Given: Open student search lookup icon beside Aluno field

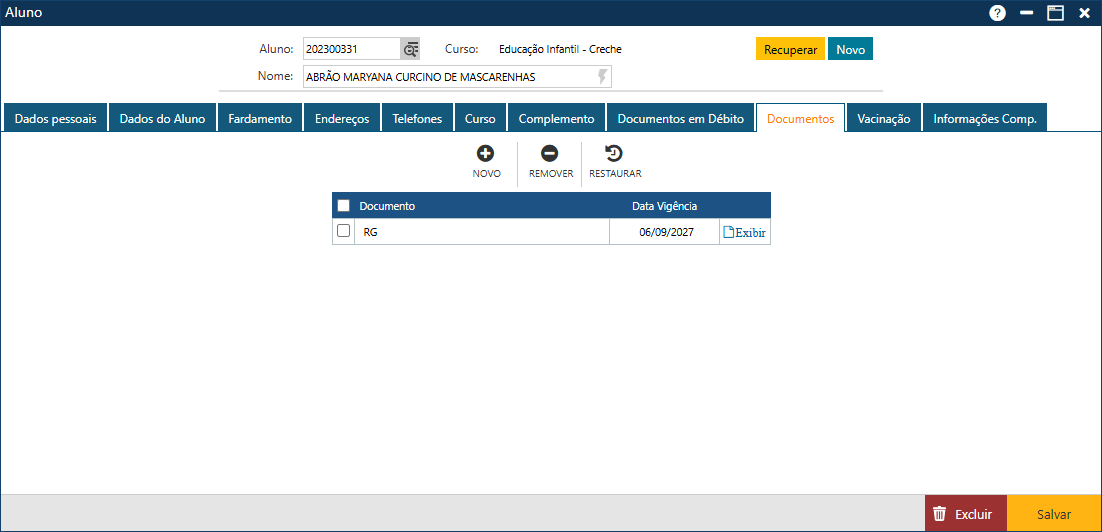Looking at the screenshot, I should coord(410,49).
